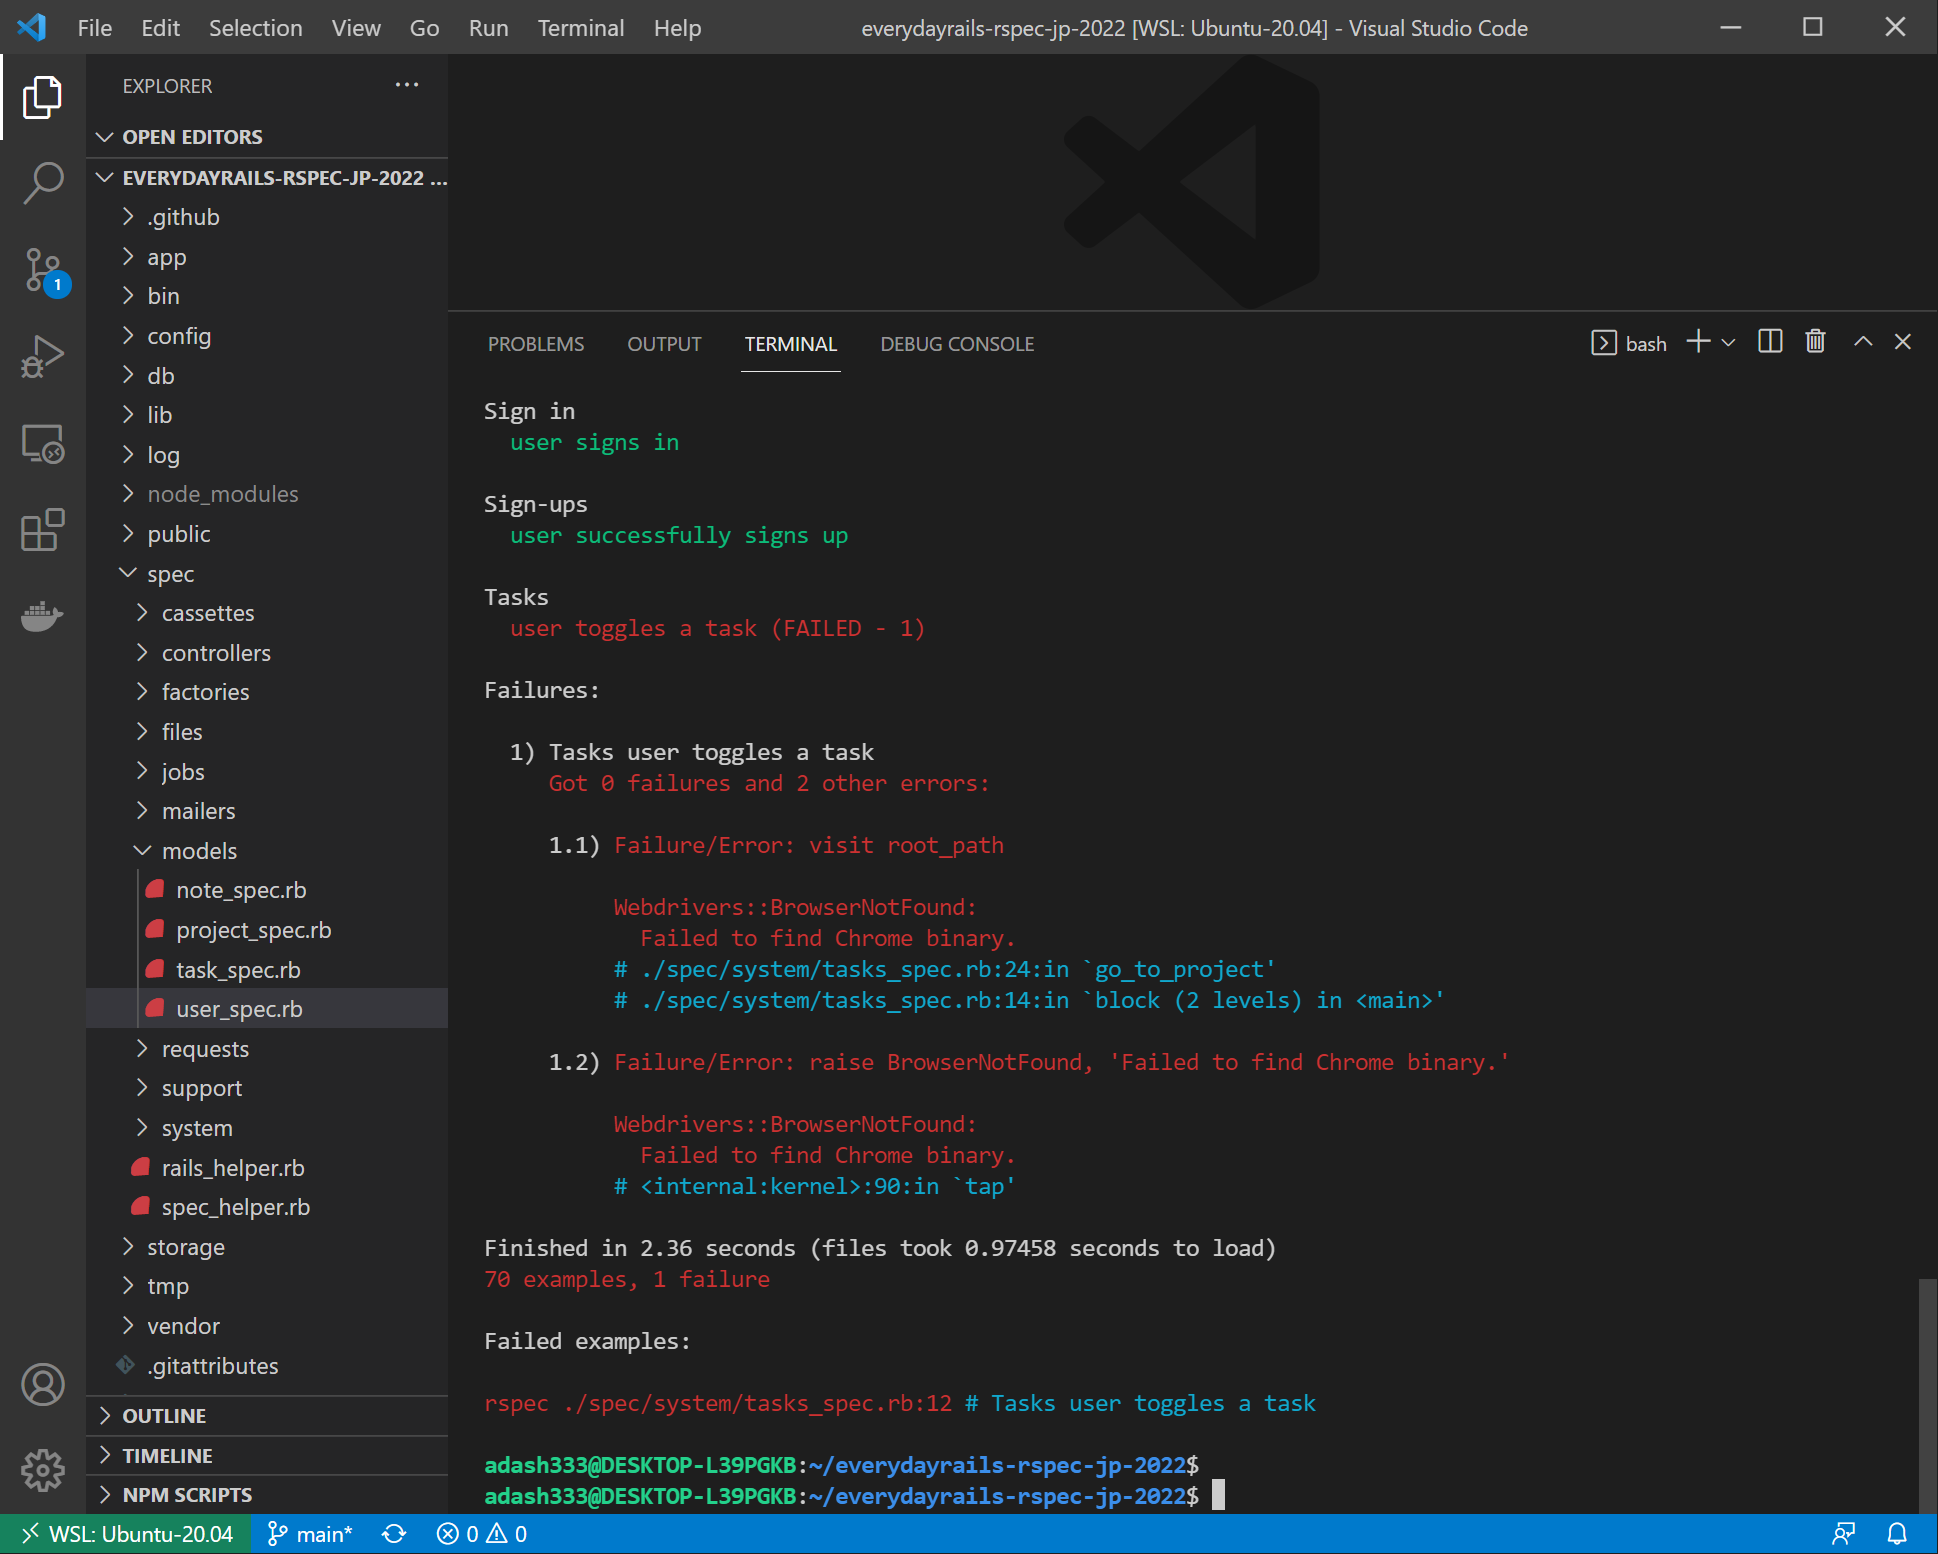
Task: Collapse EVERYDAYRAILS-RSPEC-JP-2022 root folder
Action: click(267, 178)
